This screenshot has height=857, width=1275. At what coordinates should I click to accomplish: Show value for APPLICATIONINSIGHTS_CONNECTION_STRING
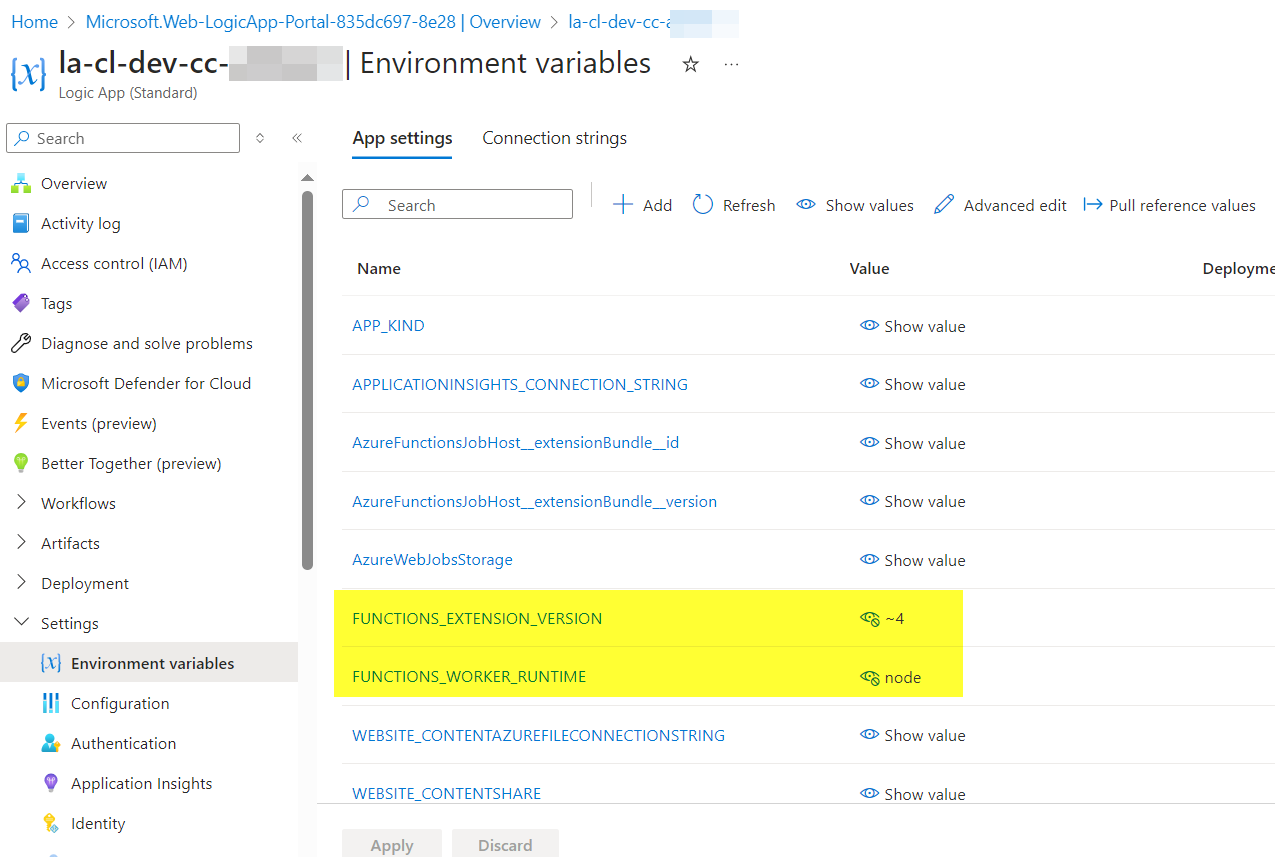pos(913,384)
